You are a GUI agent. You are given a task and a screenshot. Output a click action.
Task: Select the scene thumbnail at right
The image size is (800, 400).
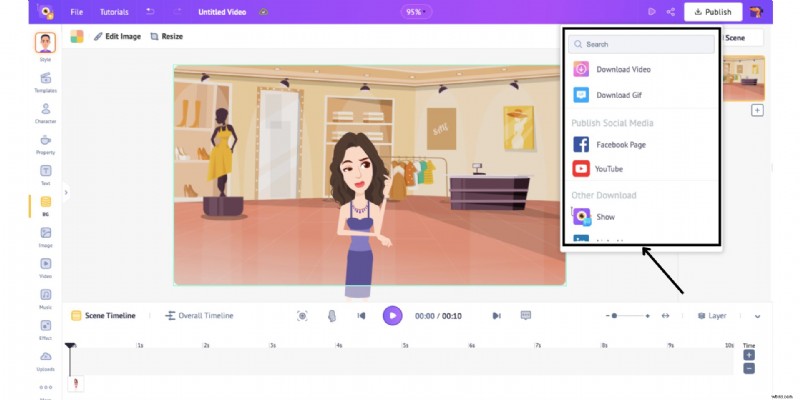pos(744,78)
